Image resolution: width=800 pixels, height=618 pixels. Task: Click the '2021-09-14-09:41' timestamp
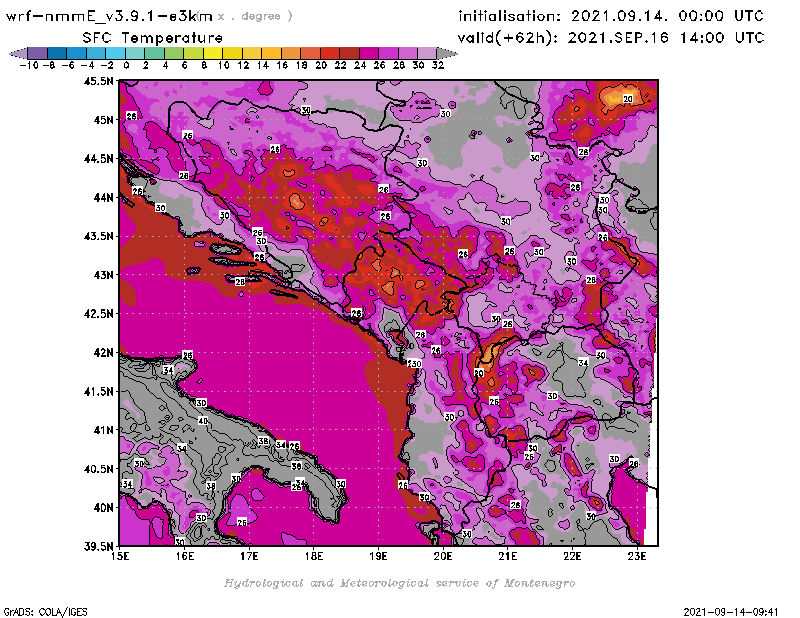731,612
